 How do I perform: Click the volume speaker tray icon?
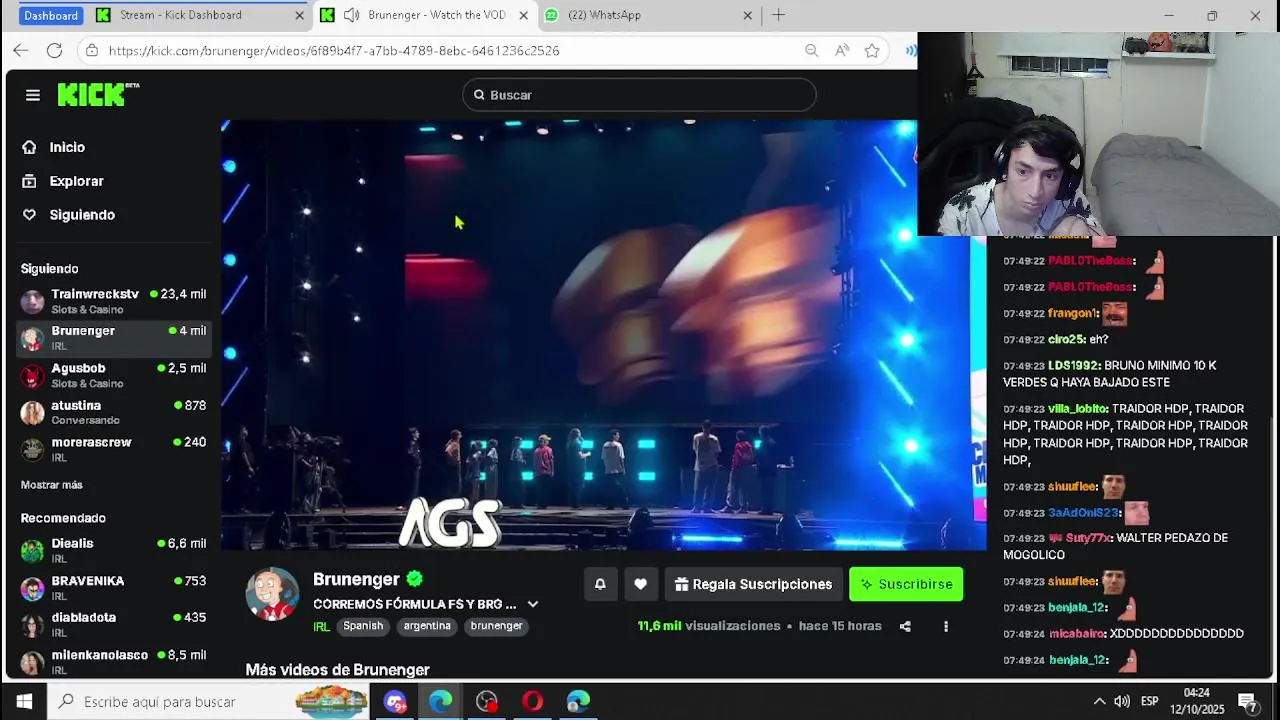[x=1122, y=701]
